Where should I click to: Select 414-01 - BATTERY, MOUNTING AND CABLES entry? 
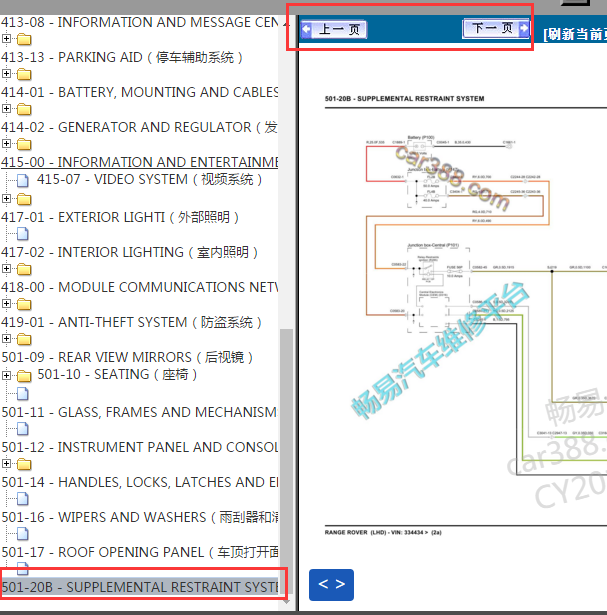pyautogui.click(x=140, y=92)
